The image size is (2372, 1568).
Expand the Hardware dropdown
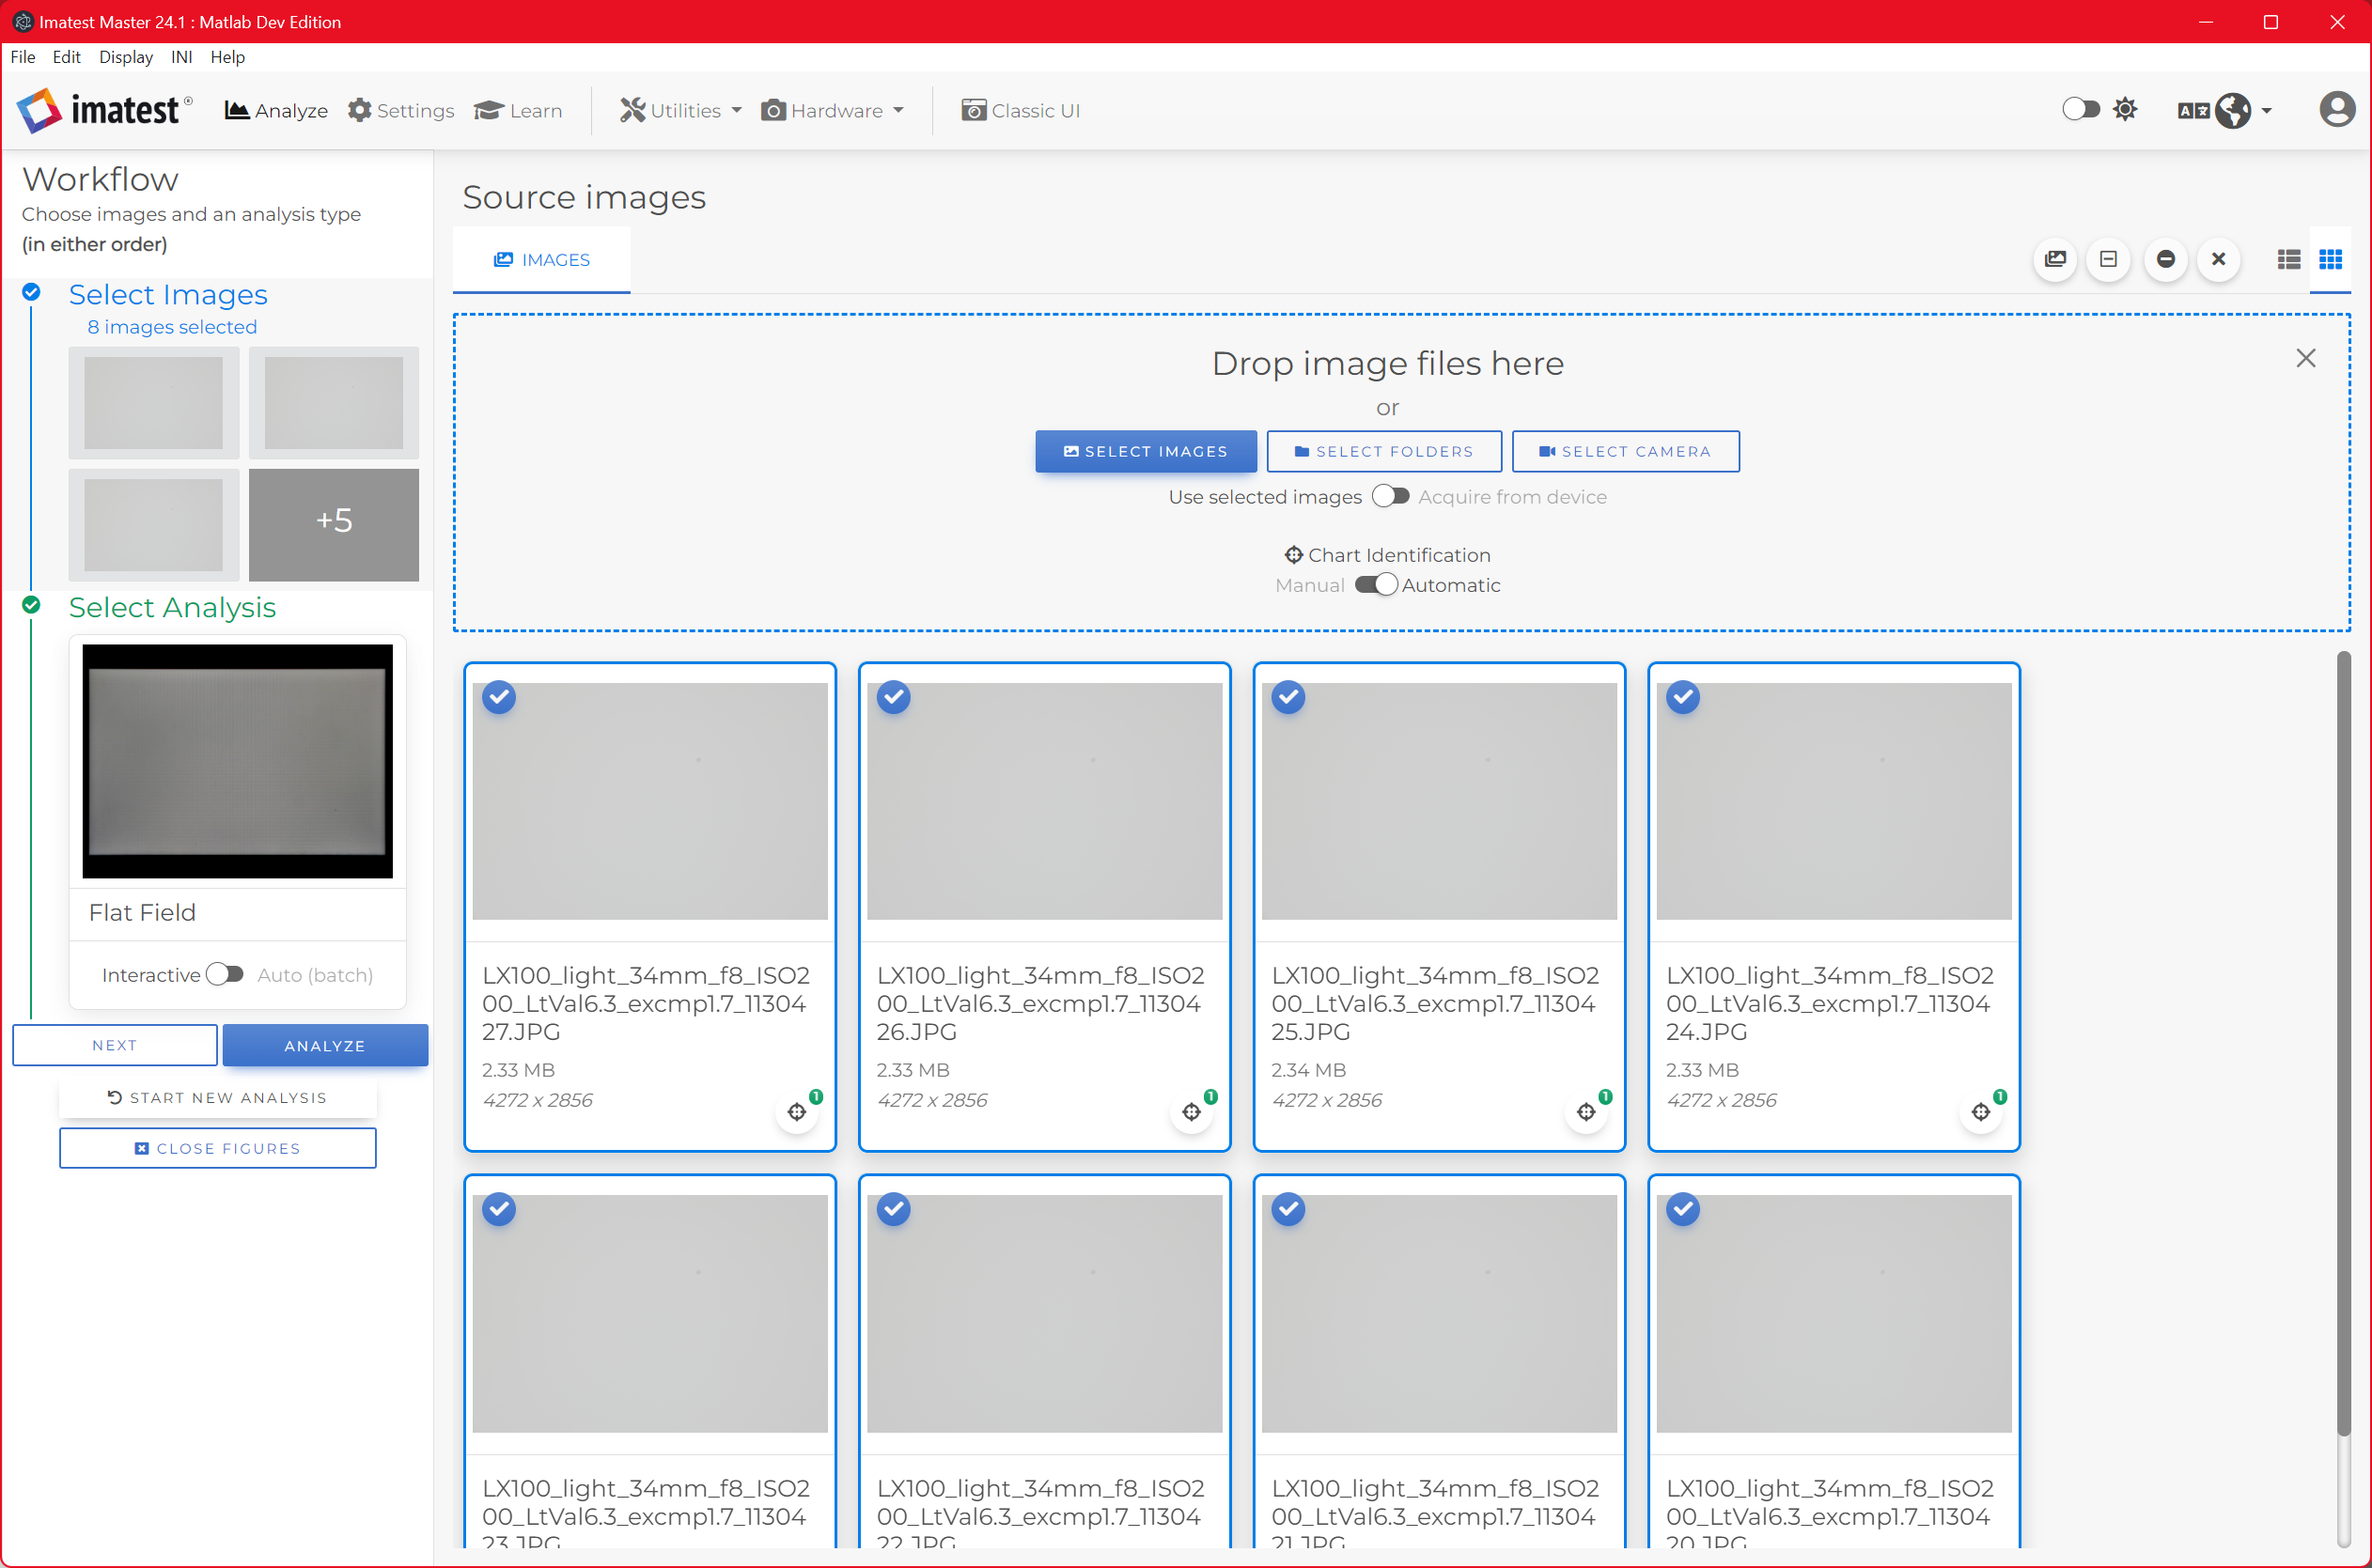[832, 110]
